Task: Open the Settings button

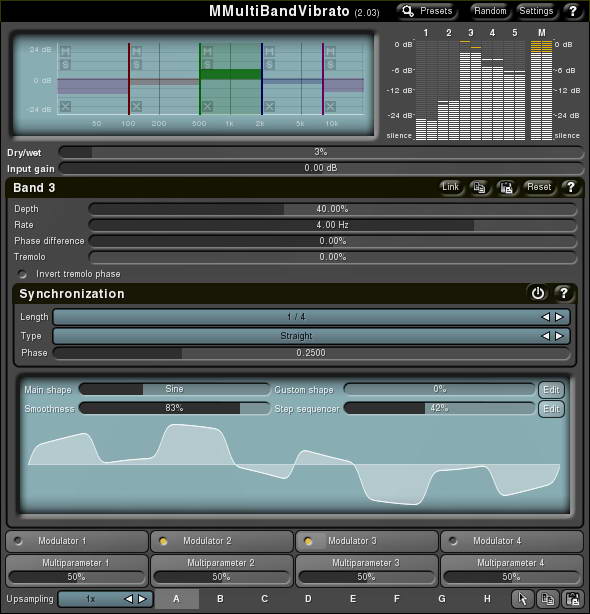Action: coord(536,11)
